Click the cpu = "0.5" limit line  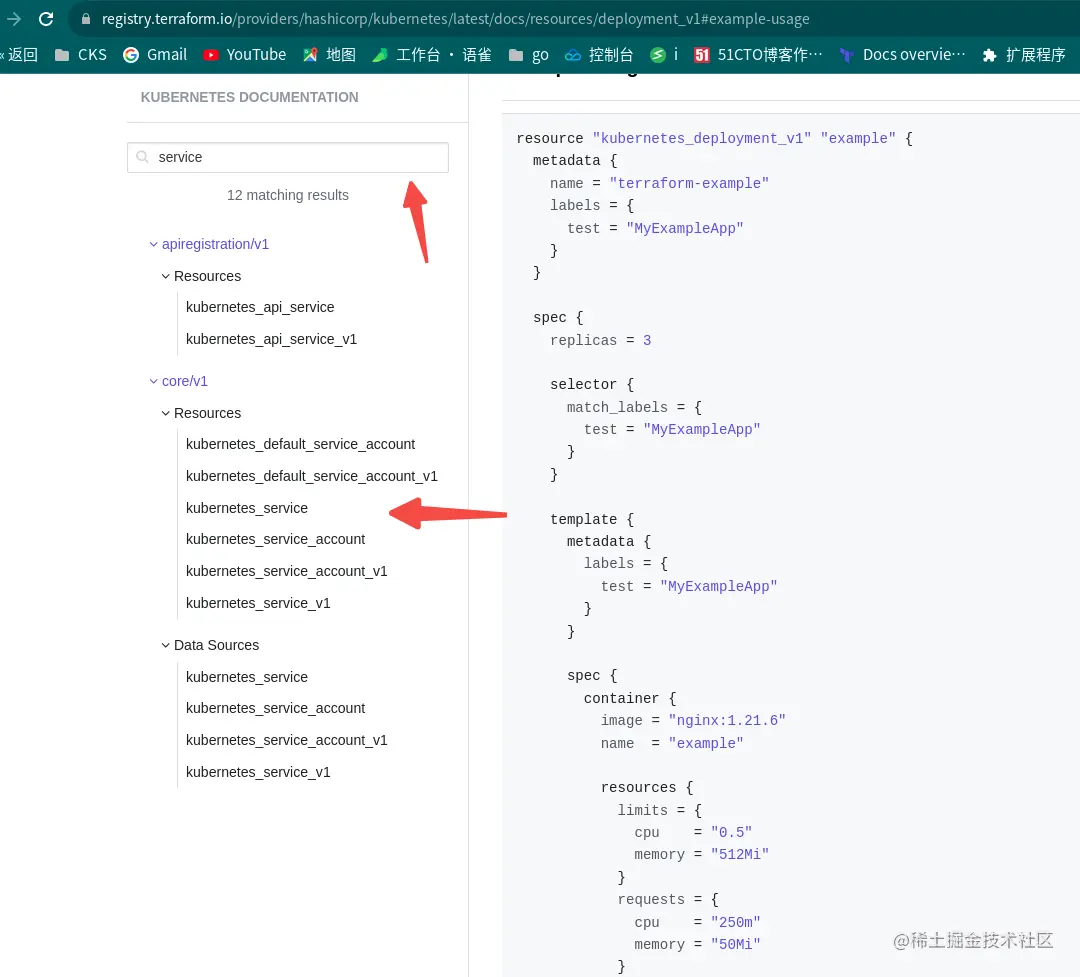pos(693,832)
